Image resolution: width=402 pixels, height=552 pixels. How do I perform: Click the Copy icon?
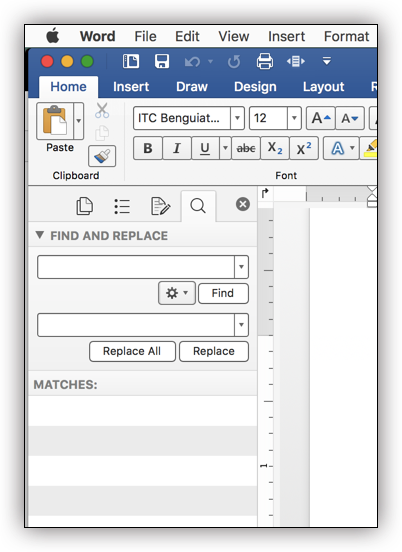(x=102, y=133)
